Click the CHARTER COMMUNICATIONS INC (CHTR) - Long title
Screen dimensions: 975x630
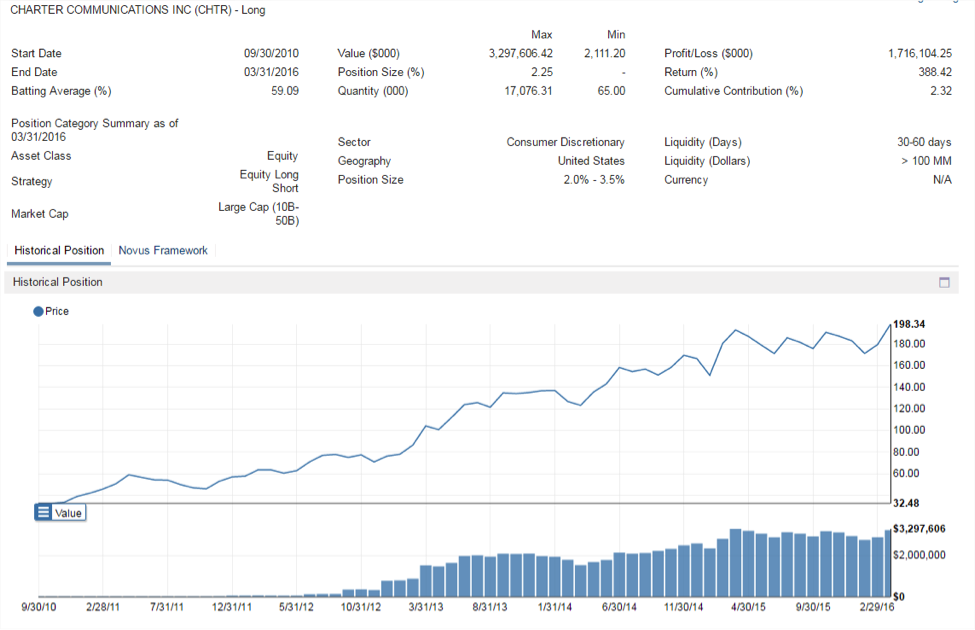pyautogui.click(x=137, y=10)
